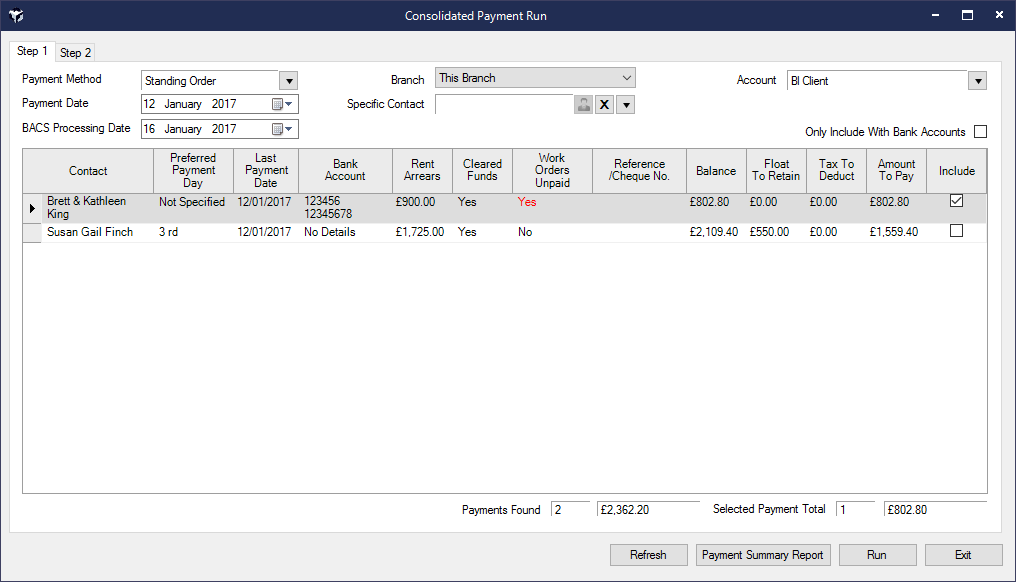Click the Specific Contact input field

pyautogui.click(x=503, y=104)
